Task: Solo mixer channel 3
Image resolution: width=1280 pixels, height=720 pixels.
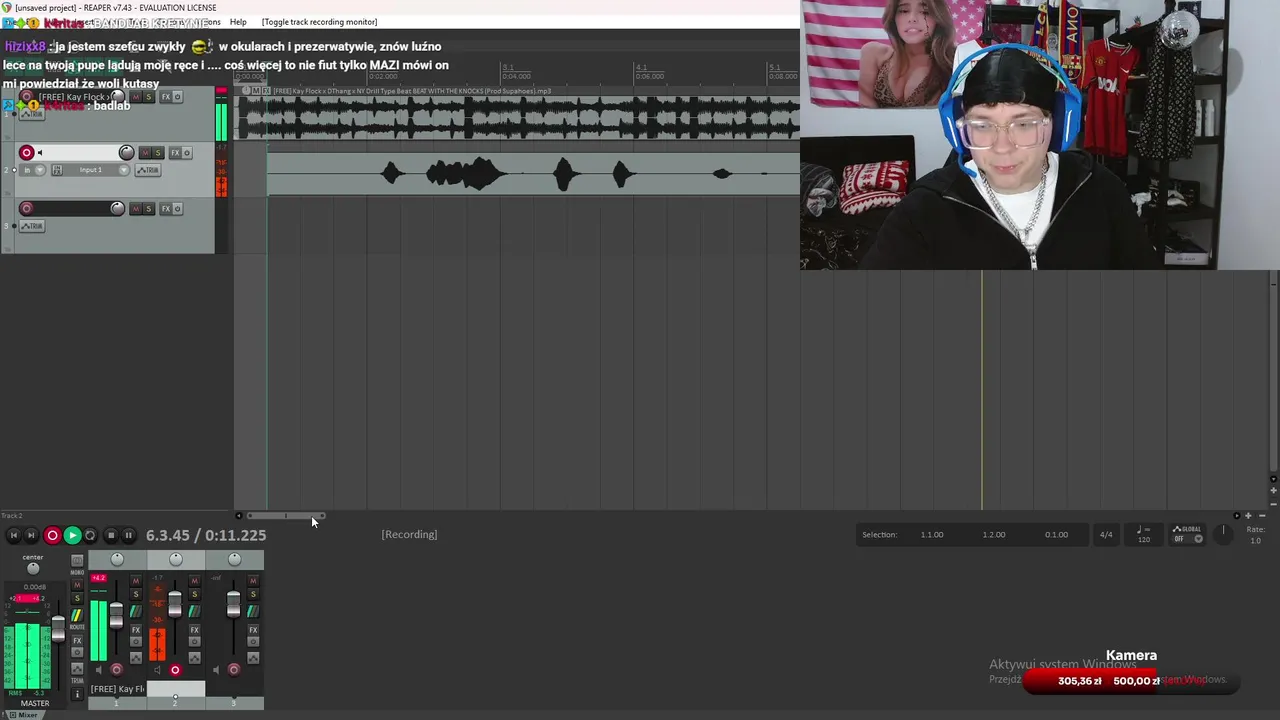Action: [x=253, y=594]
